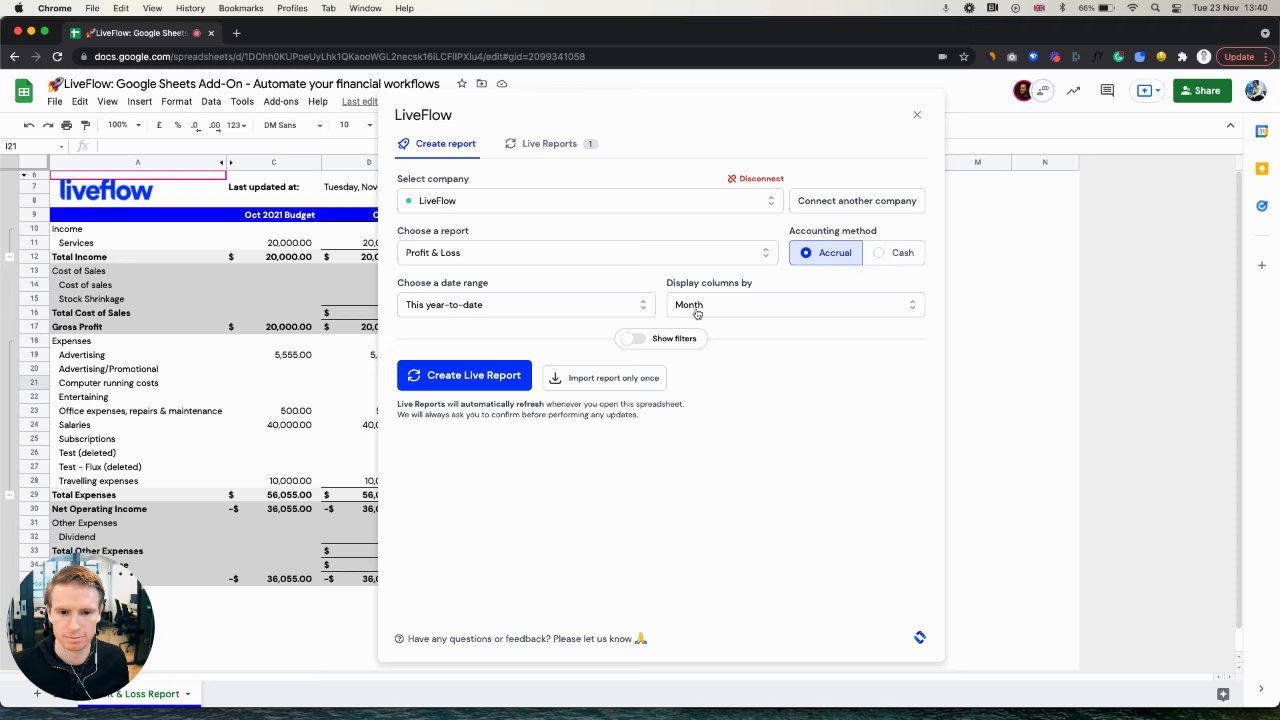
Task: Open the Google account avatar
Action: (x=1256, y=91)
